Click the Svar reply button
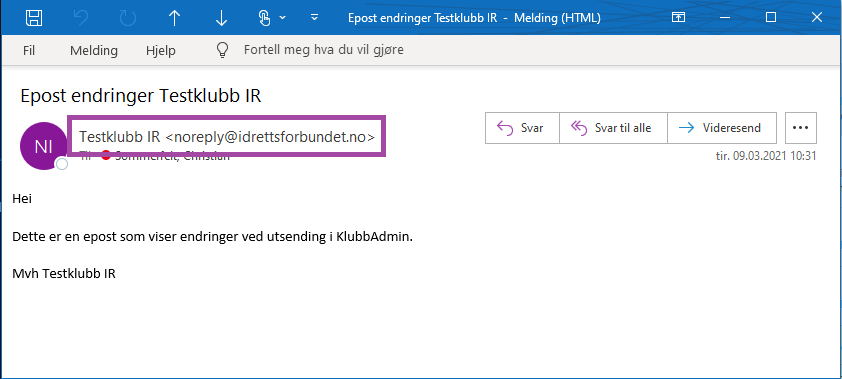The height and width of the screenshot is (379, 842). pos(522,128)
